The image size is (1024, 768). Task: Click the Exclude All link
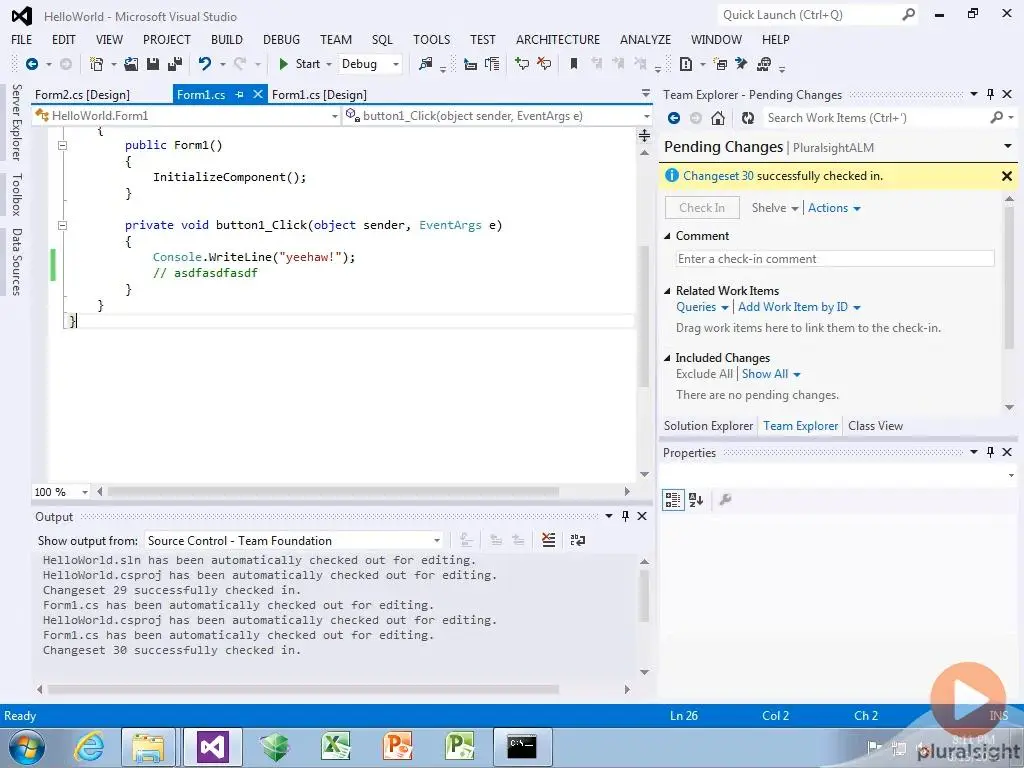pyautogui.click(x=705, y=374)
